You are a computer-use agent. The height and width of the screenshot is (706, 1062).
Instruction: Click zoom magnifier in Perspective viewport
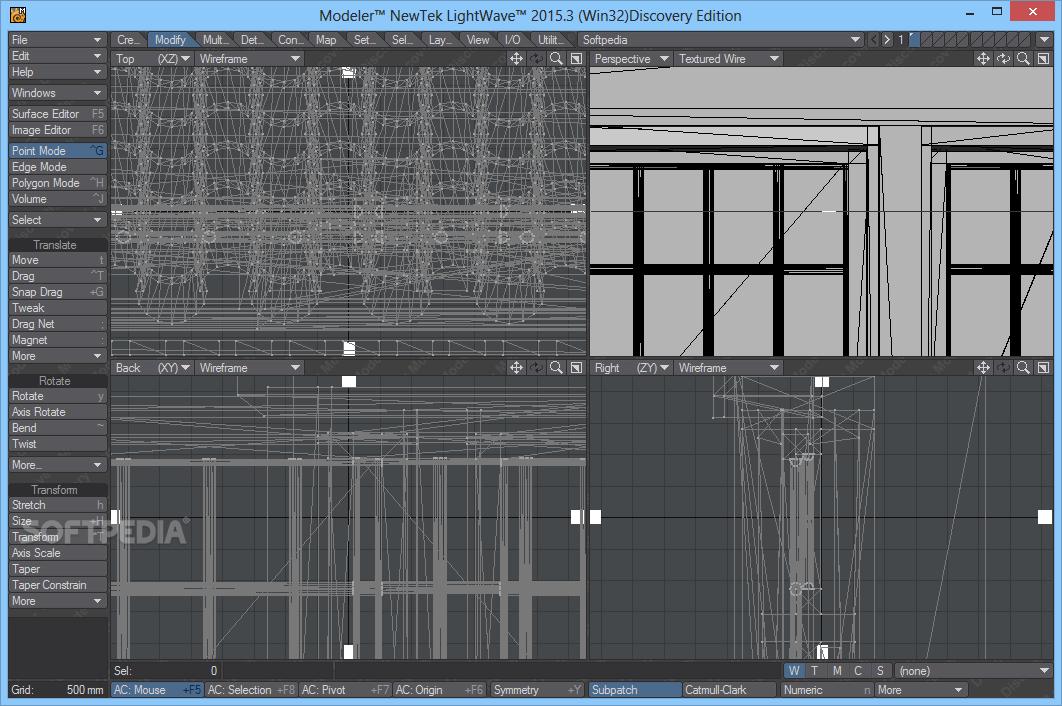[1023, 59]
